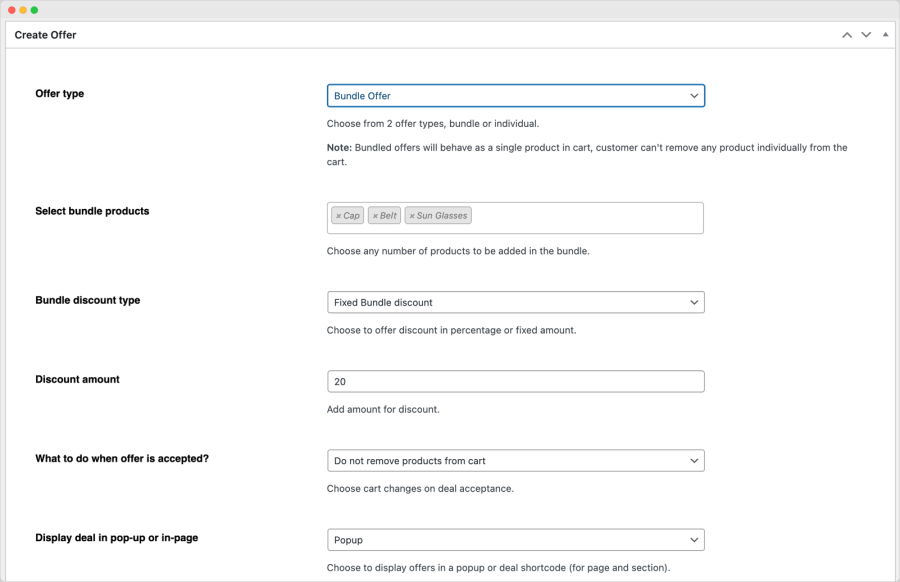Click inside the bundle products search box

tap(585, 217)
